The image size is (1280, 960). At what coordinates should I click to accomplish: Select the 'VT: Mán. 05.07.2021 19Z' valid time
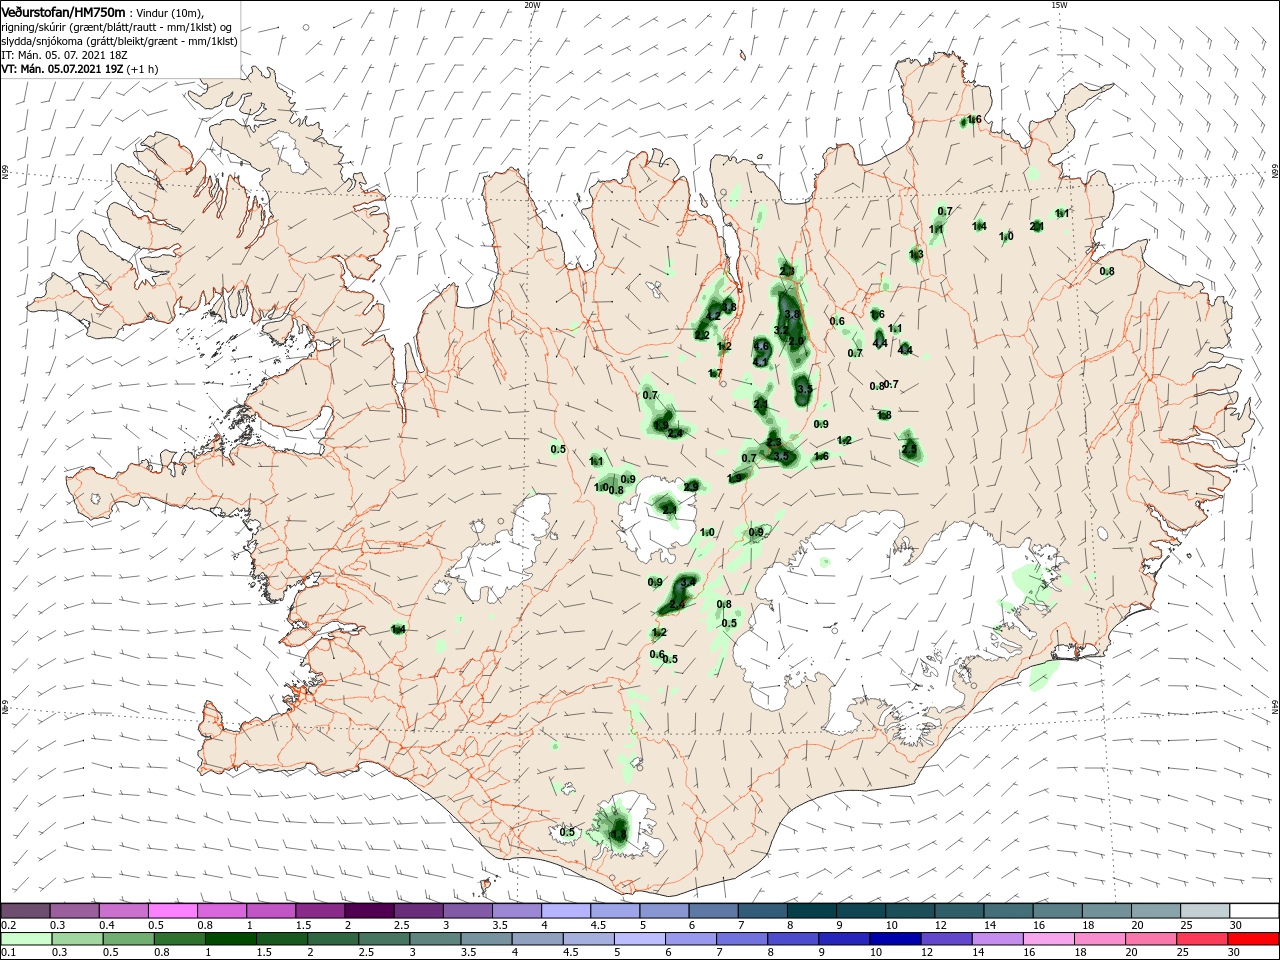click(62, 69)
